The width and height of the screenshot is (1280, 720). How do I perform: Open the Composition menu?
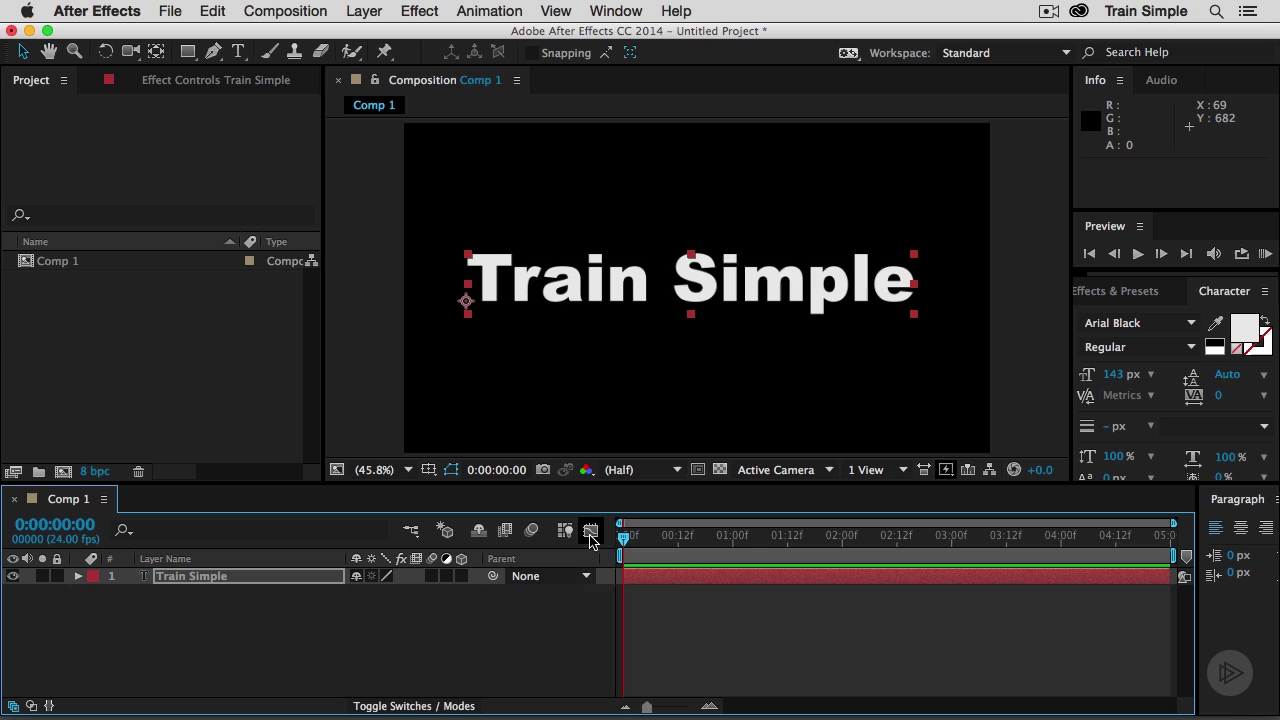click(285, 11)
